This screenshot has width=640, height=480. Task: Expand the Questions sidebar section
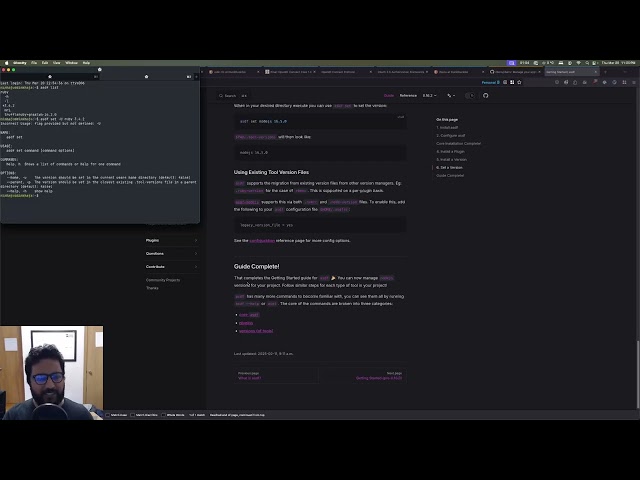171,253
